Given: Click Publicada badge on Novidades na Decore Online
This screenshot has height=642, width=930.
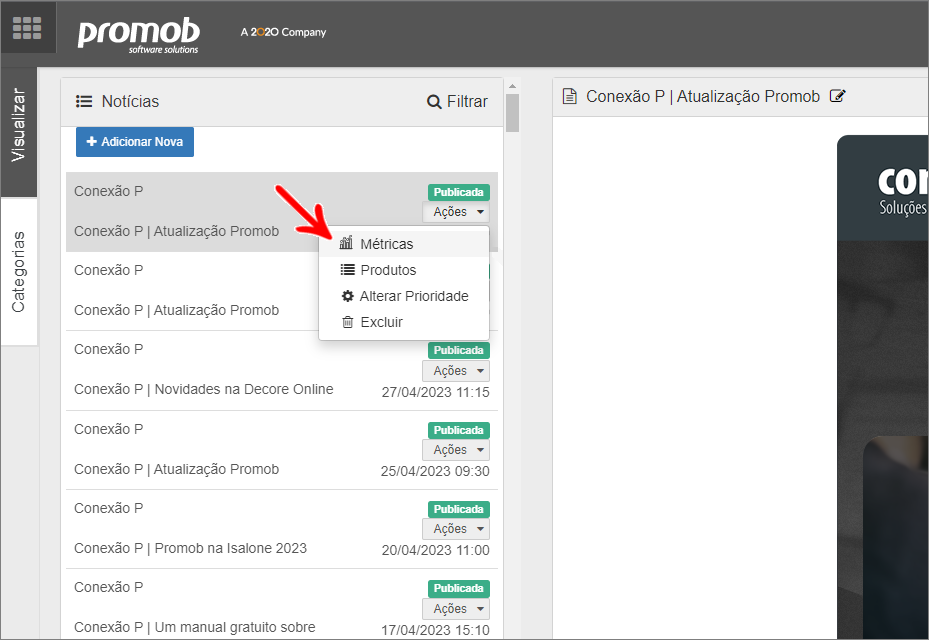Looking at the screenshot, I should pyautogui.click(x=458, y=350).
